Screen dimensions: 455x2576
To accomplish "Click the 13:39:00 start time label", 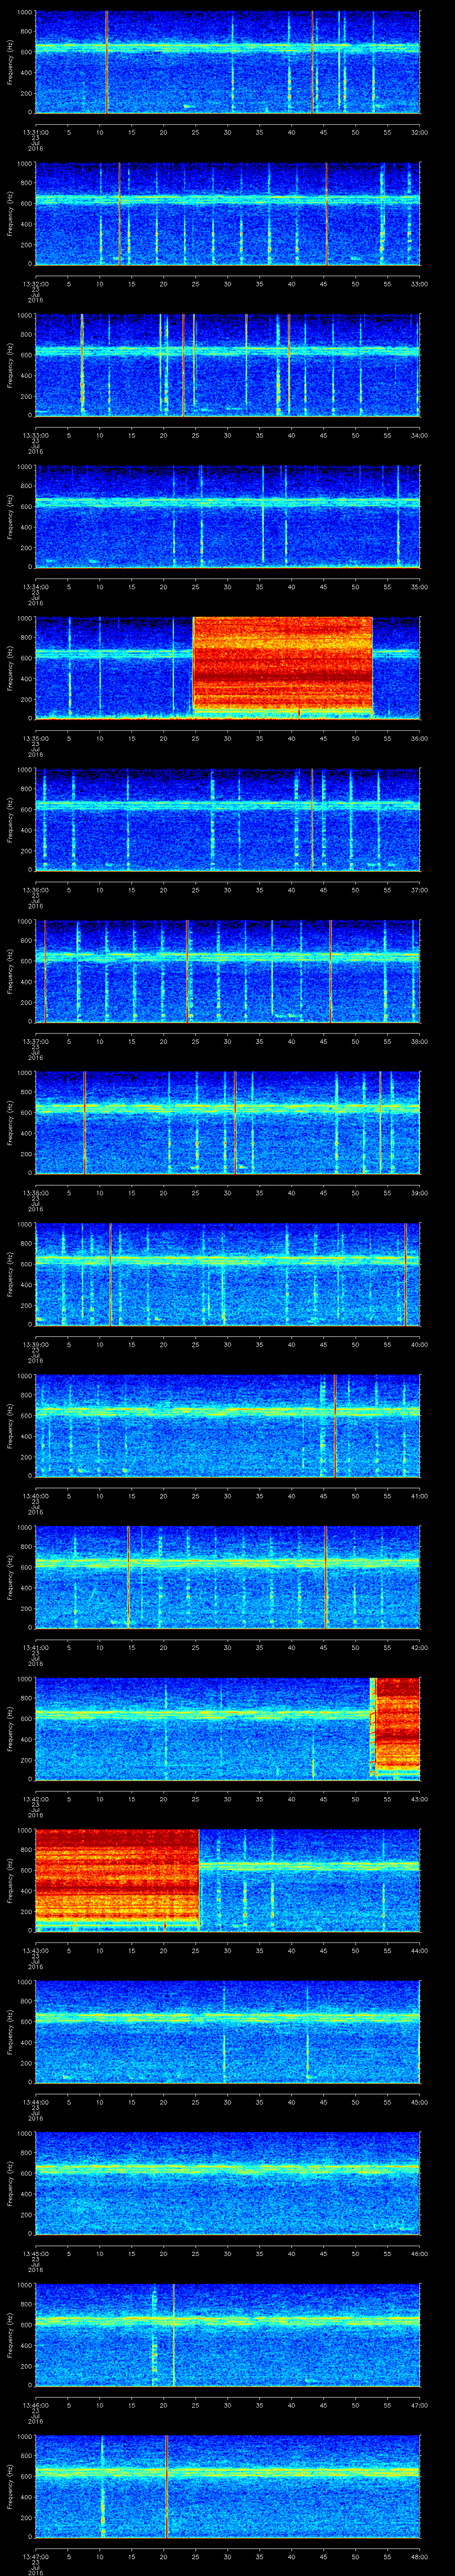I will [x=35, y=1344].
